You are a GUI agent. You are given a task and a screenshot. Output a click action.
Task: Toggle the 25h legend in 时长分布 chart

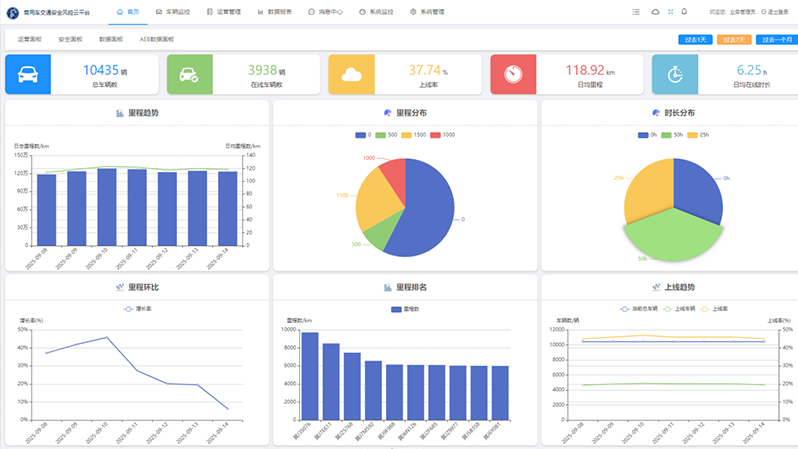pyautogui.click(x=699, y=134)
